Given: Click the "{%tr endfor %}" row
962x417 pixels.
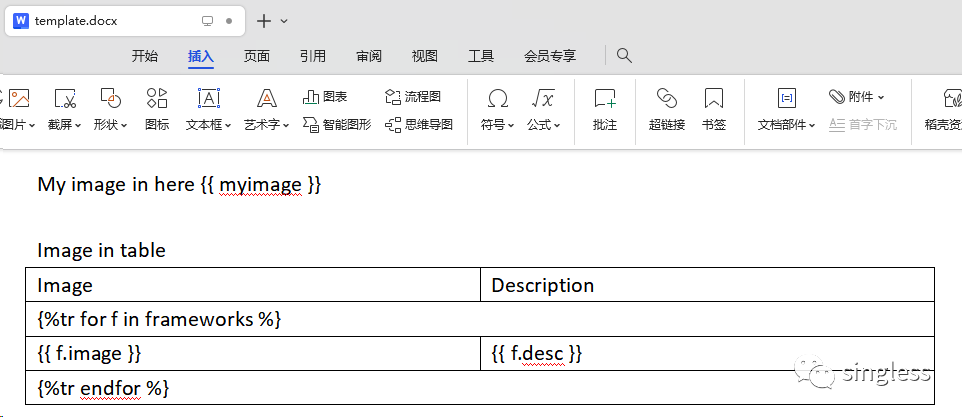Looking at the screenshot, I should pos(480,388).
